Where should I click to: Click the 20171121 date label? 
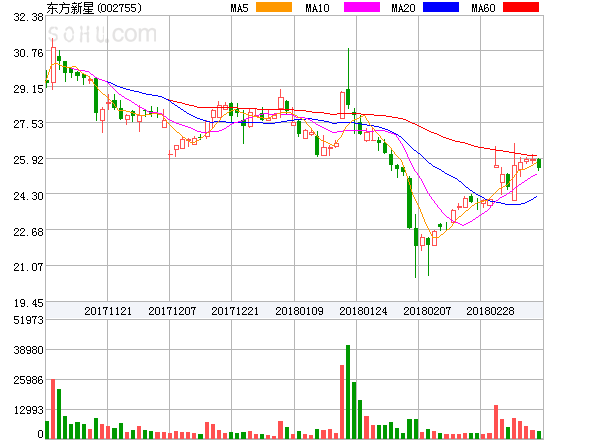[108, 311]
